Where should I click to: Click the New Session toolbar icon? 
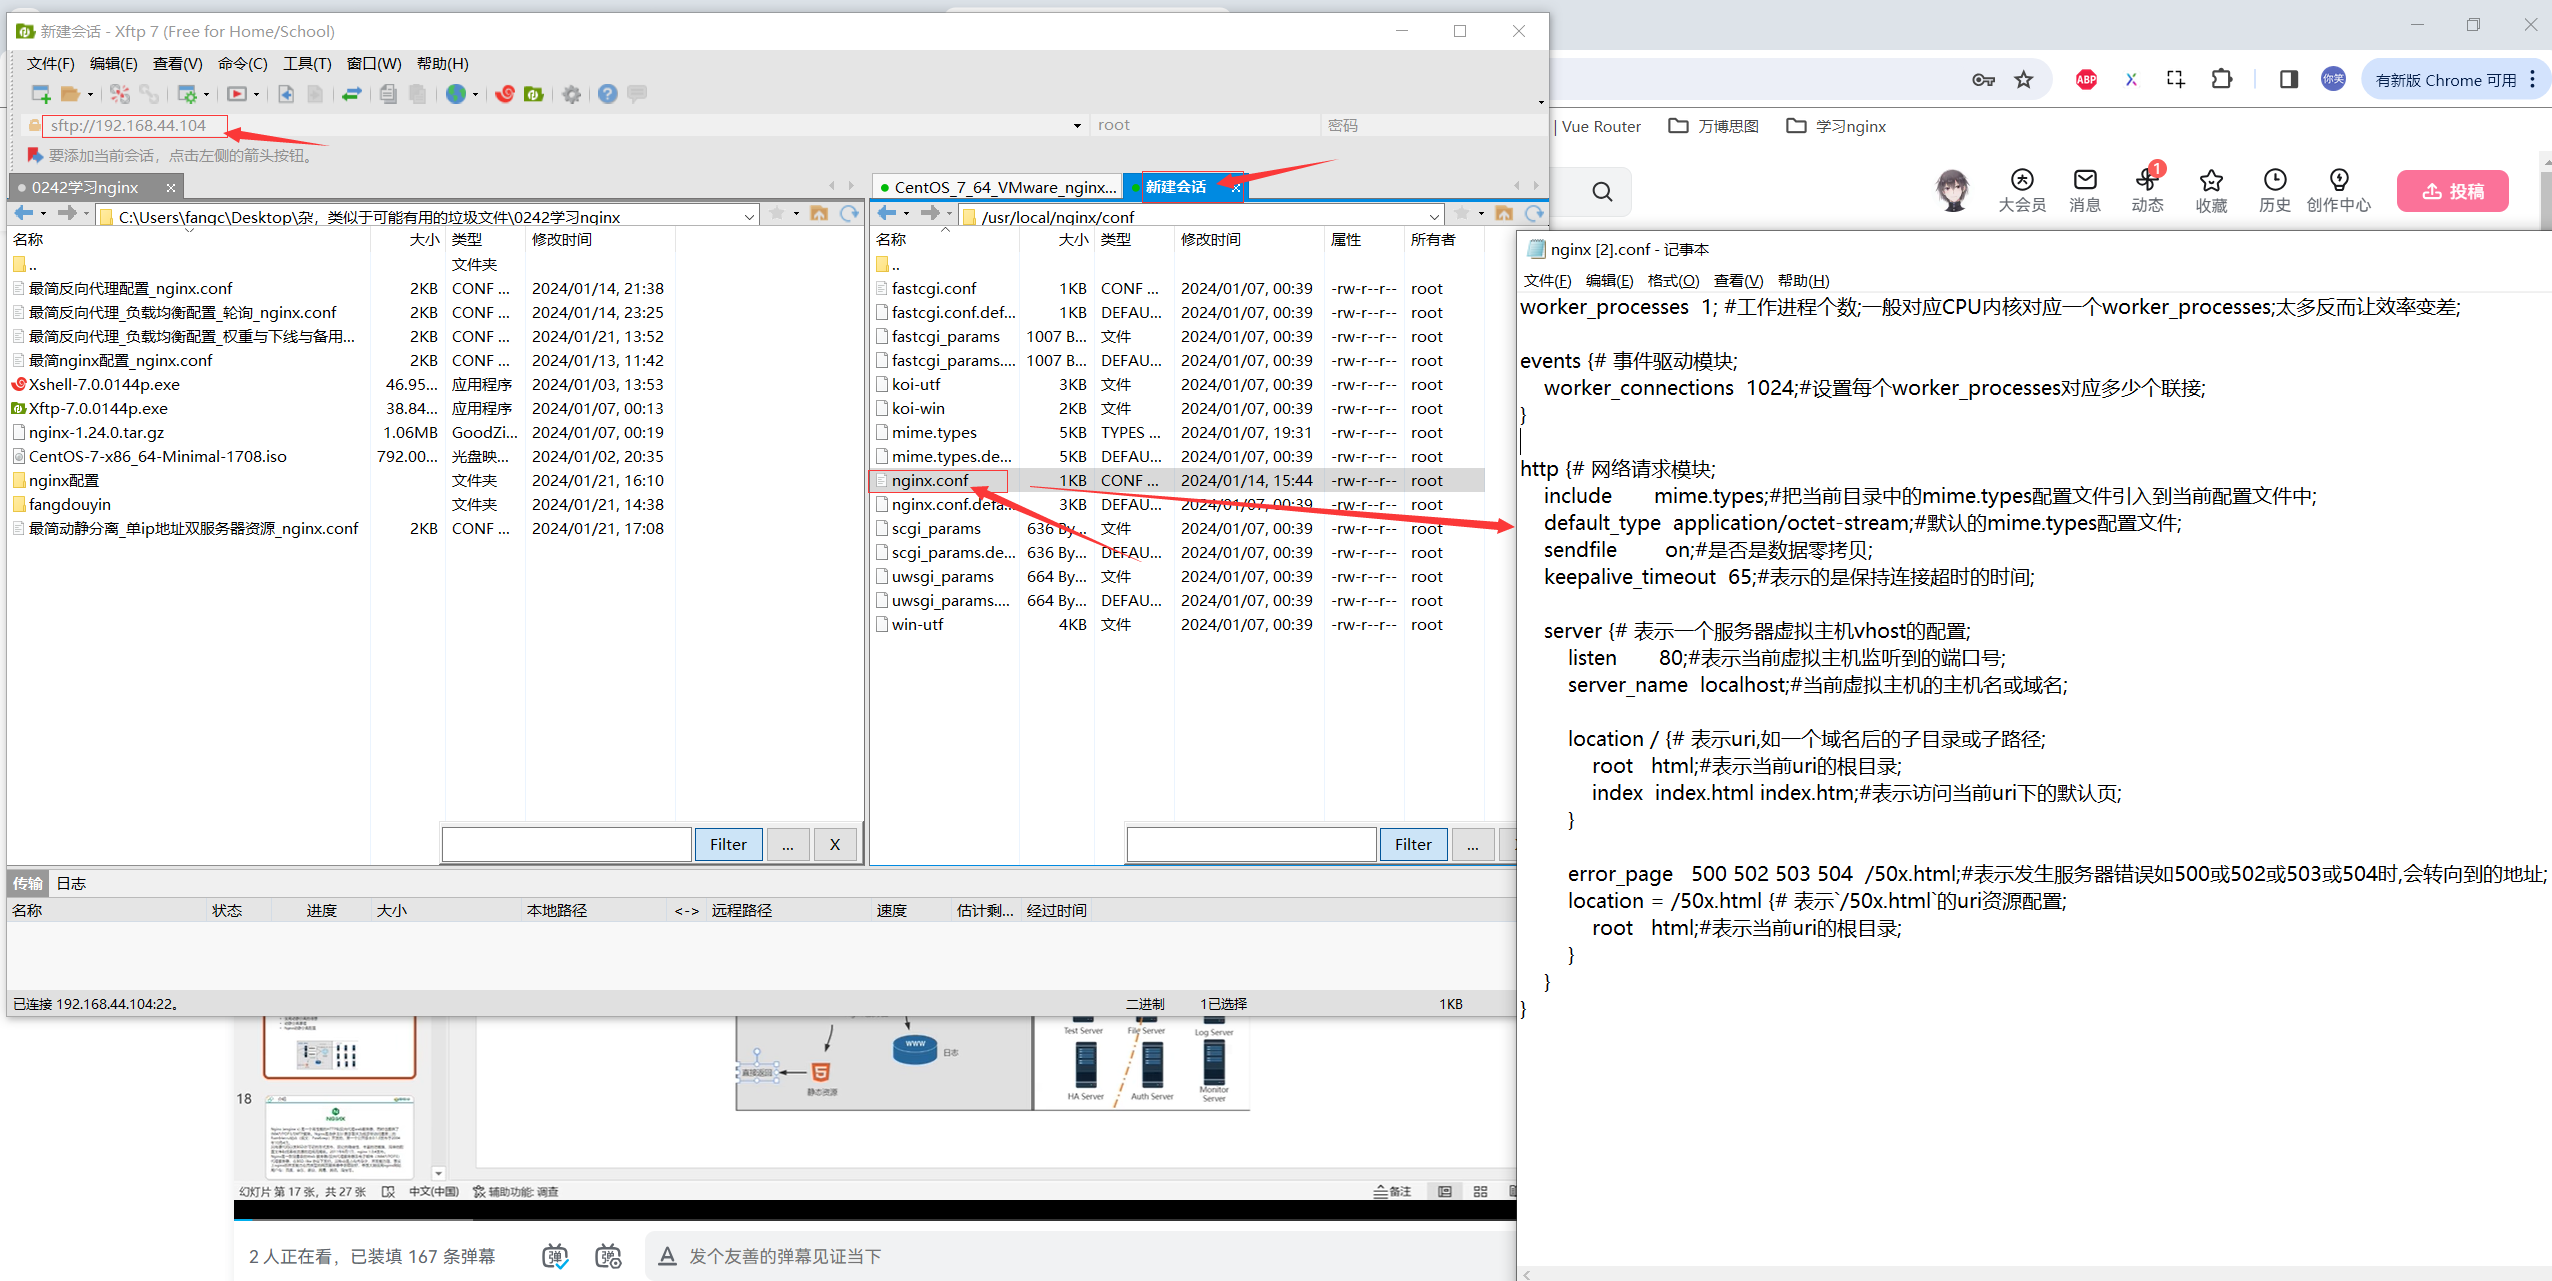[x=41, y=94]
